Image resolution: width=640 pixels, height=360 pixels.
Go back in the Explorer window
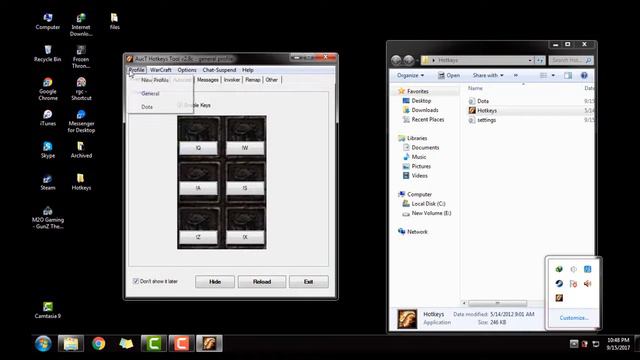(396, 60)
